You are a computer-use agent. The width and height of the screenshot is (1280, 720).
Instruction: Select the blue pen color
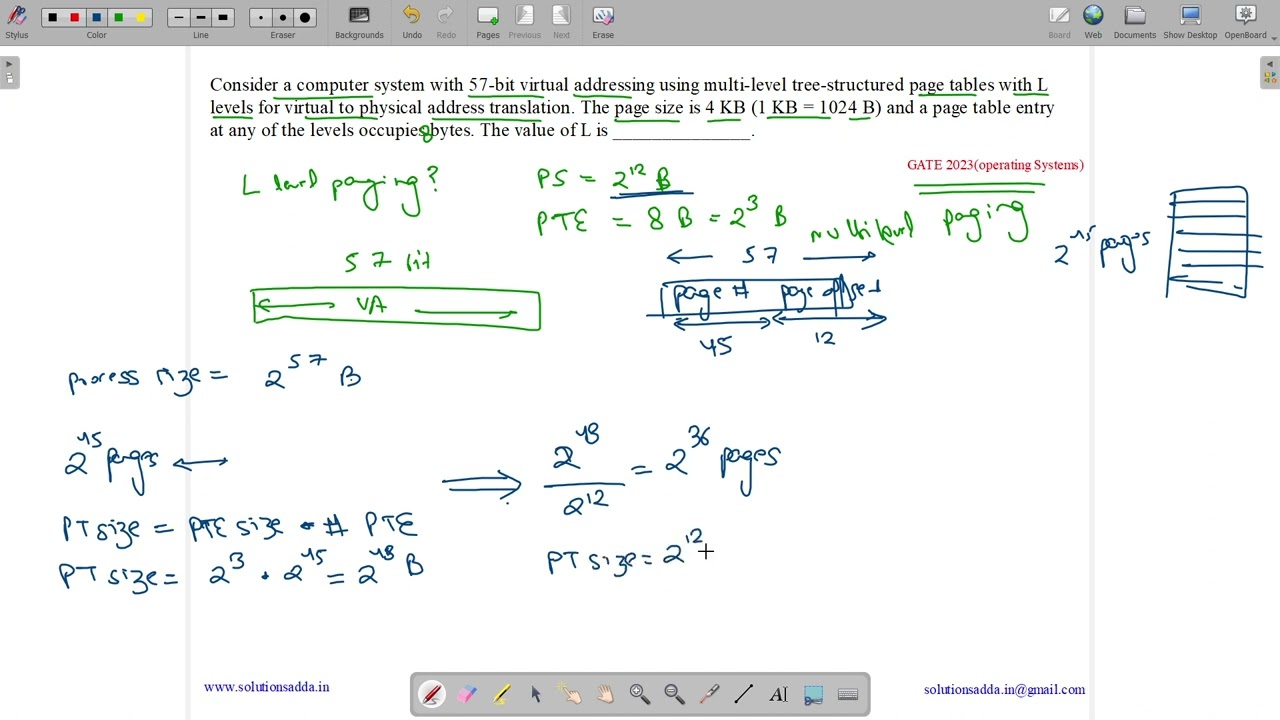coord(96,17)
